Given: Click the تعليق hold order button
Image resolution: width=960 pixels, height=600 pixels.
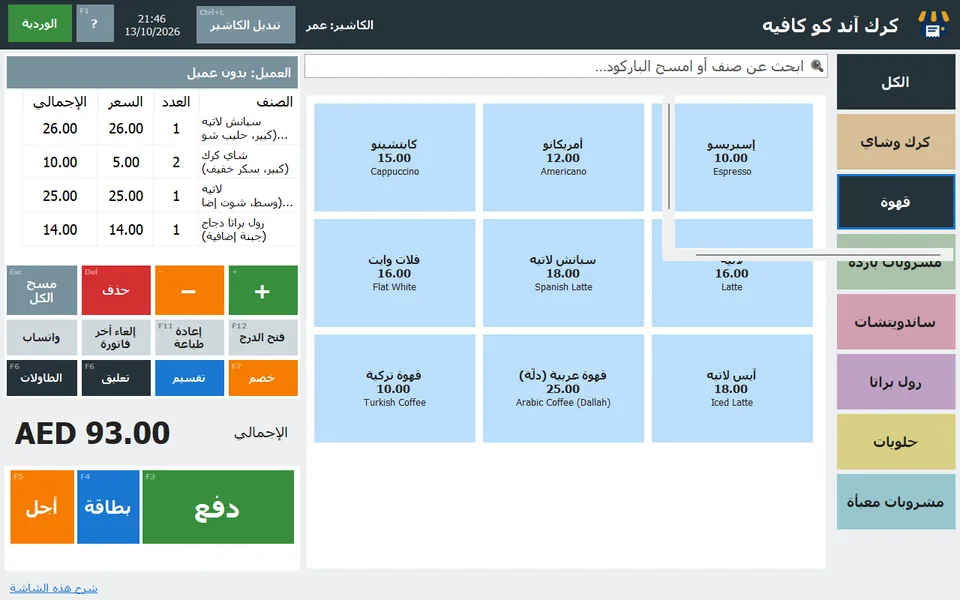Looking at the screenshot, I should (116, 378).
